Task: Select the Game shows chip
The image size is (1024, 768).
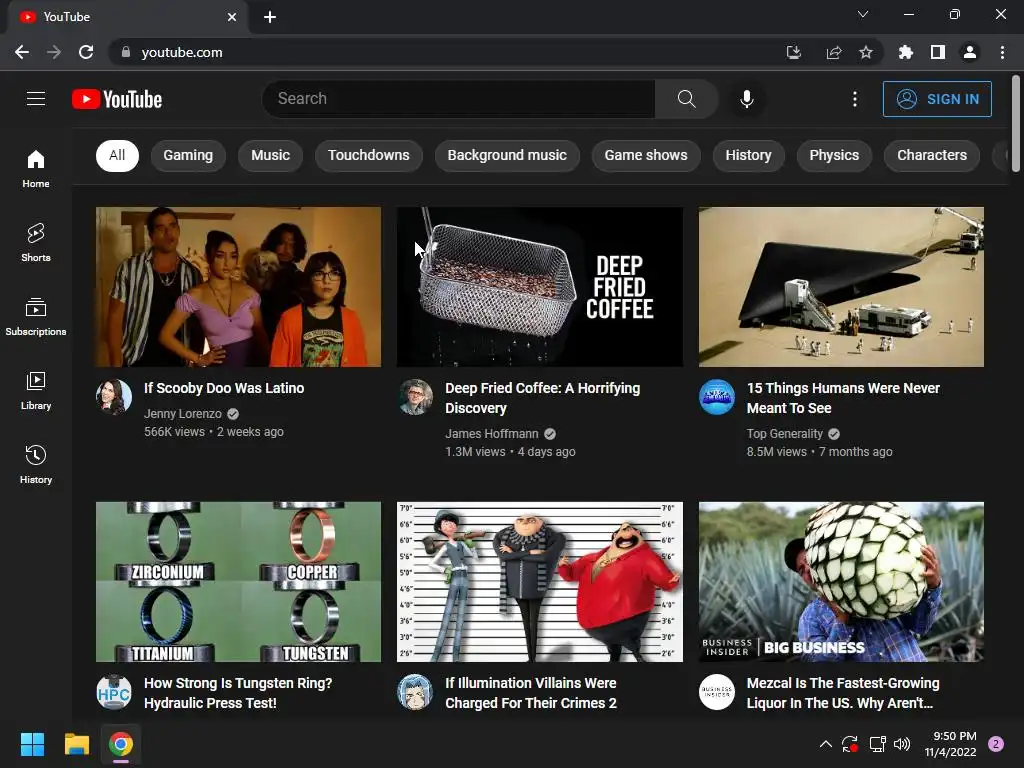Action: pos(646,155)
